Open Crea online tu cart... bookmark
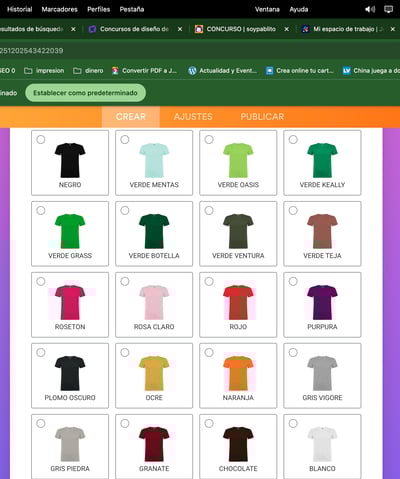The height and width of the screenshot is (479, 400). (299, 71)
